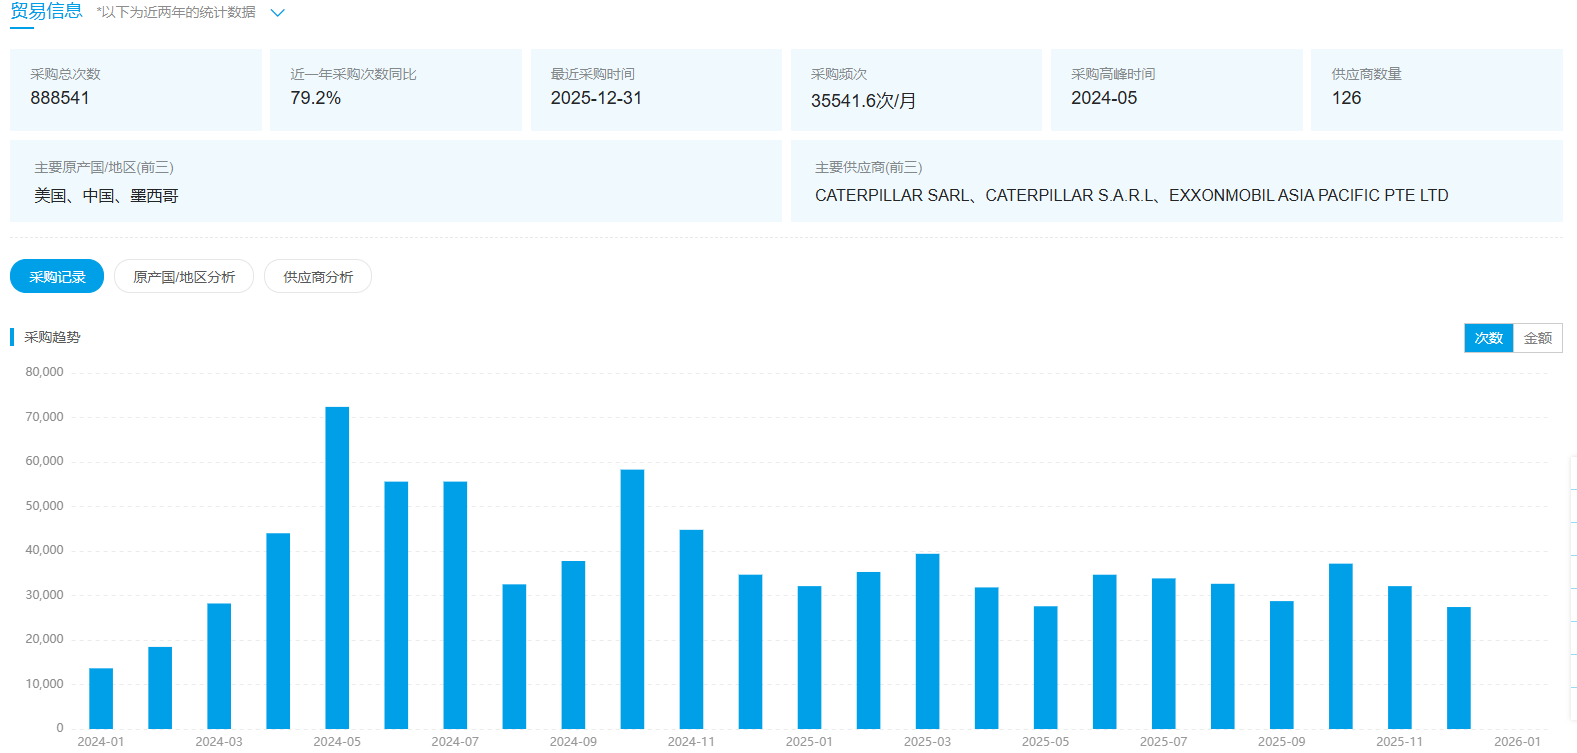Select the 最近采购时间 2025-12-31 card

(655, 89)
